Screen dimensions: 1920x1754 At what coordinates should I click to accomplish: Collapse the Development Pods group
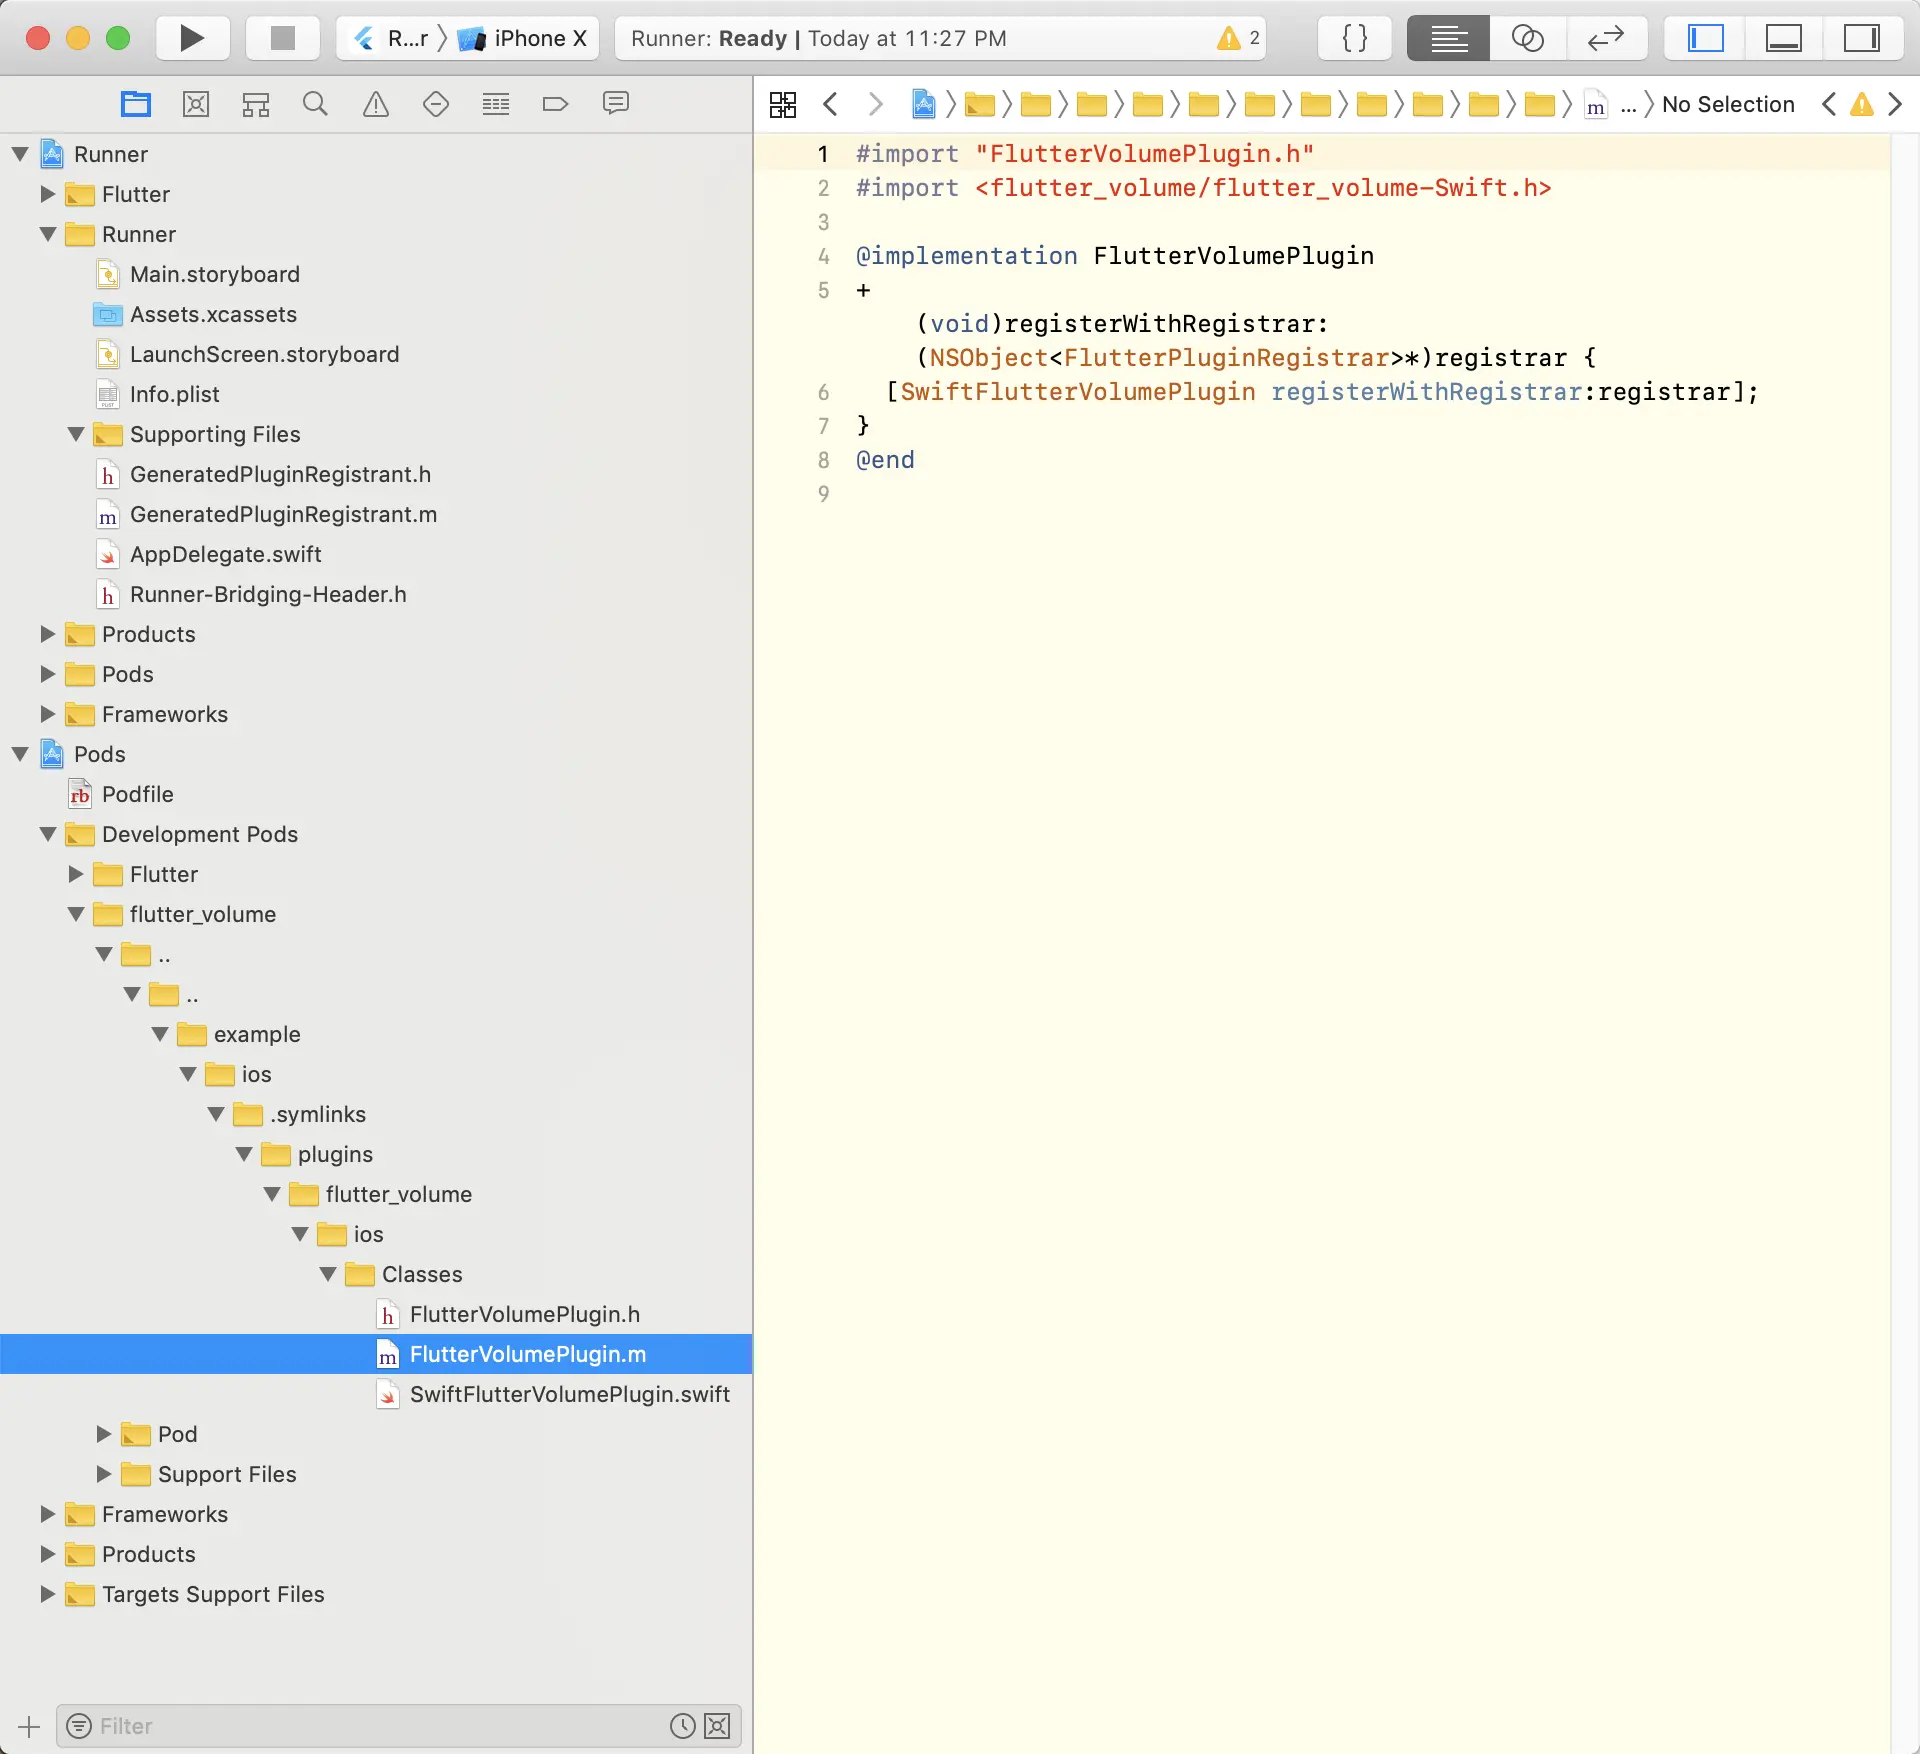click(x=47, y=834)
